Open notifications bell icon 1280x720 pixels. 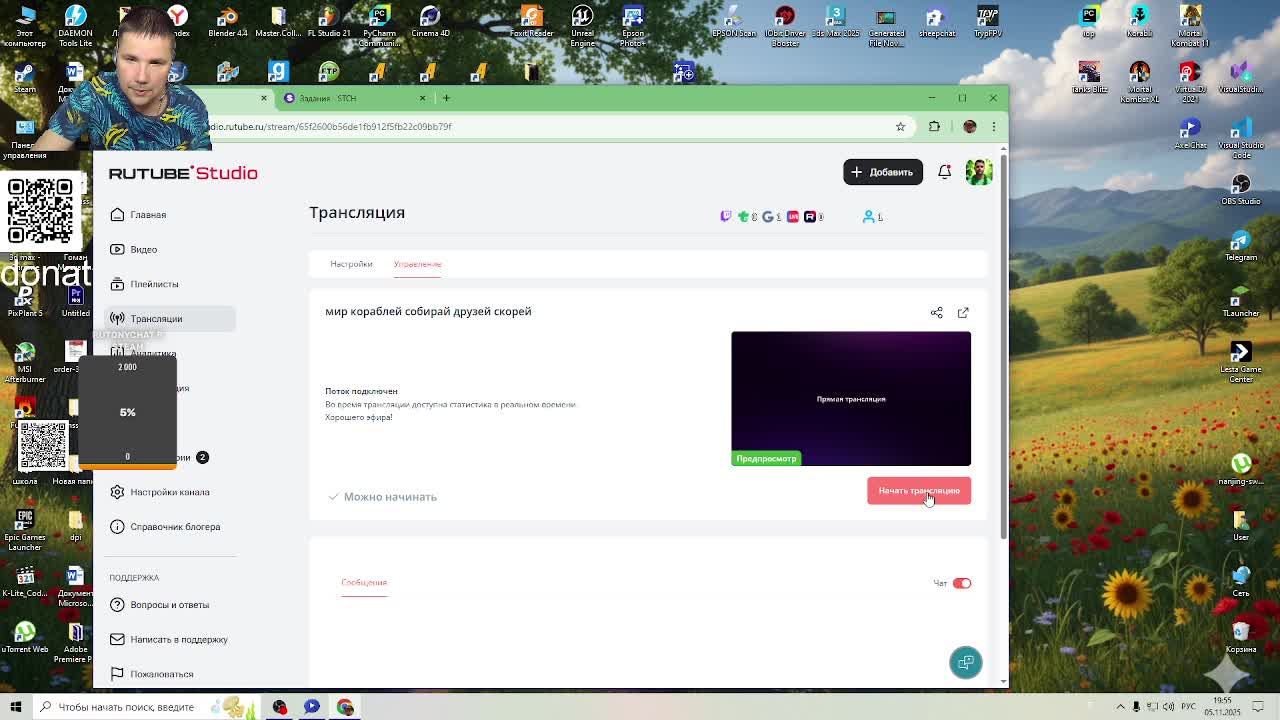tap(944, 172)
